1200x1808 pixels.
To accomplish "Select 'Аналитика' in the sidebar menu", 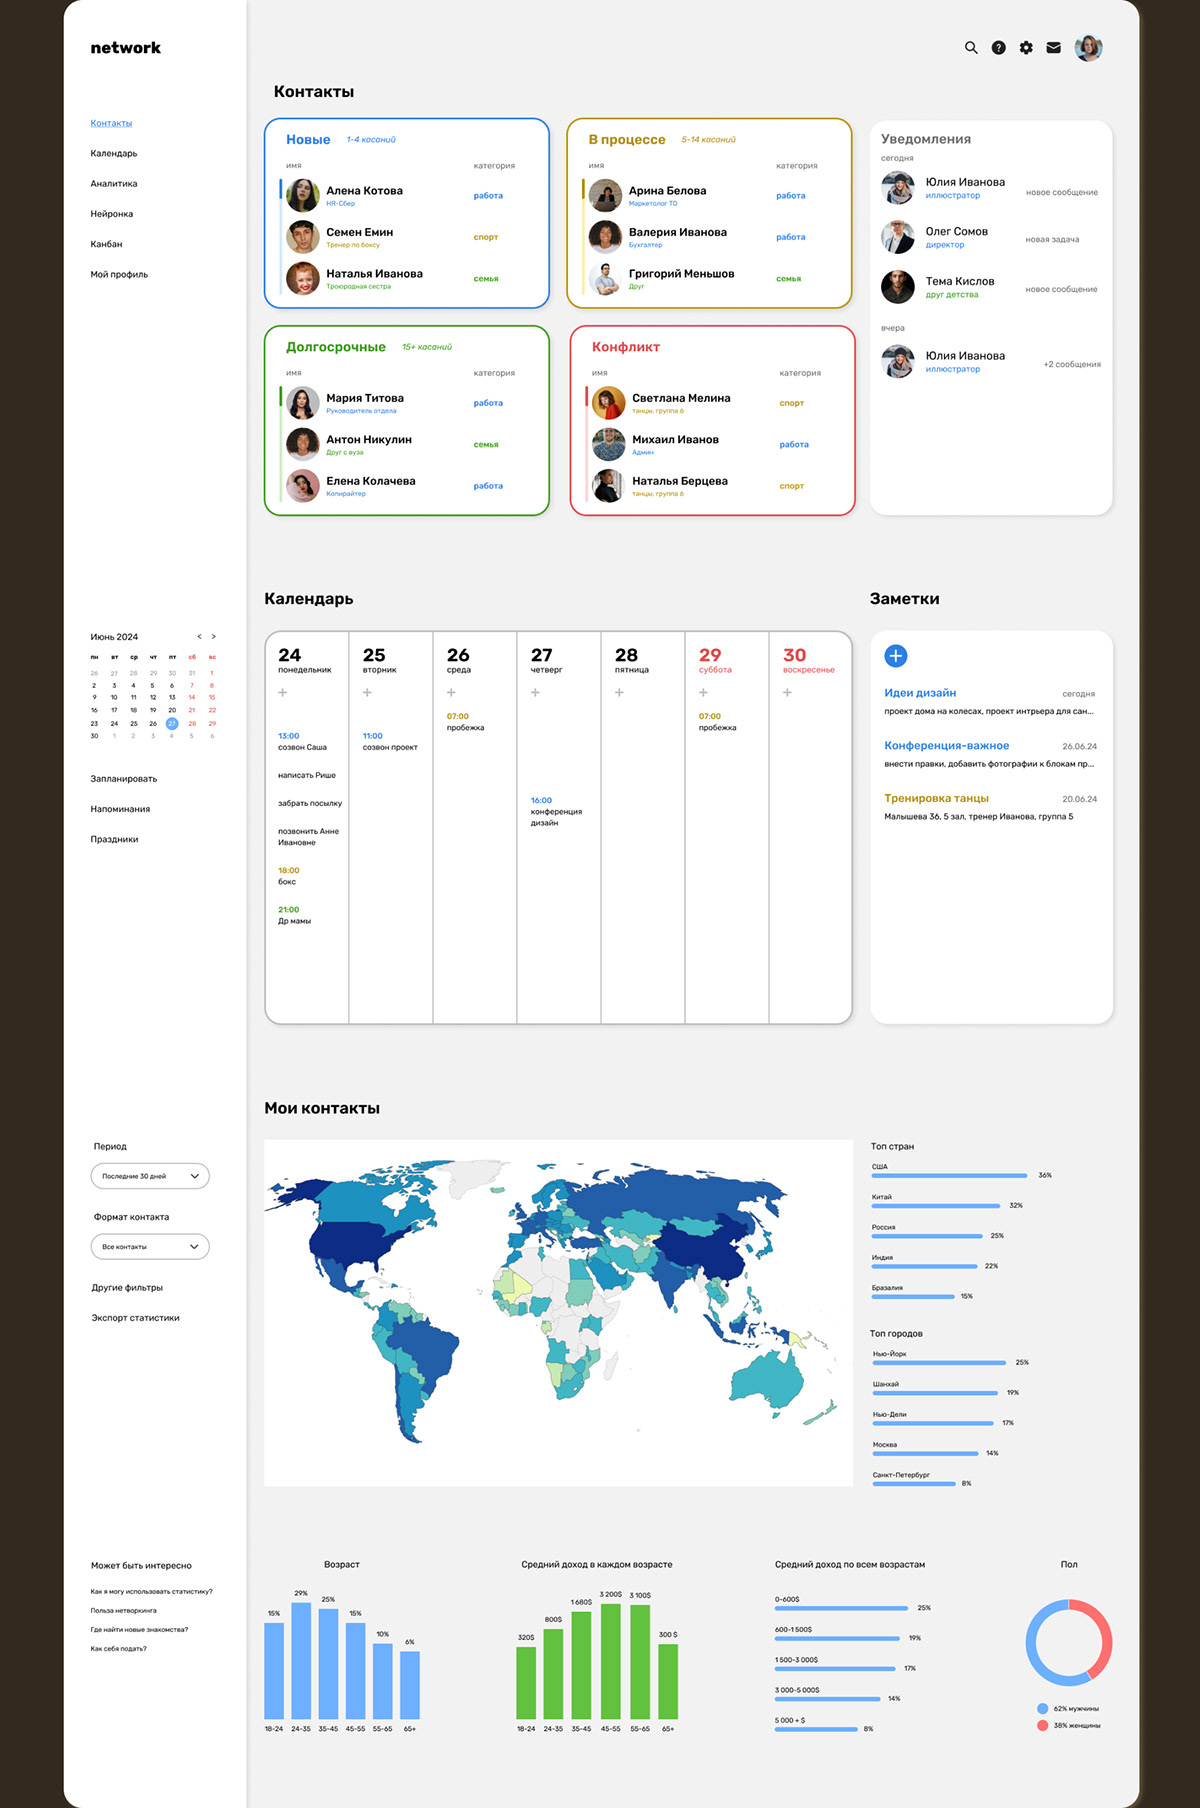I will tap(114, 184).
